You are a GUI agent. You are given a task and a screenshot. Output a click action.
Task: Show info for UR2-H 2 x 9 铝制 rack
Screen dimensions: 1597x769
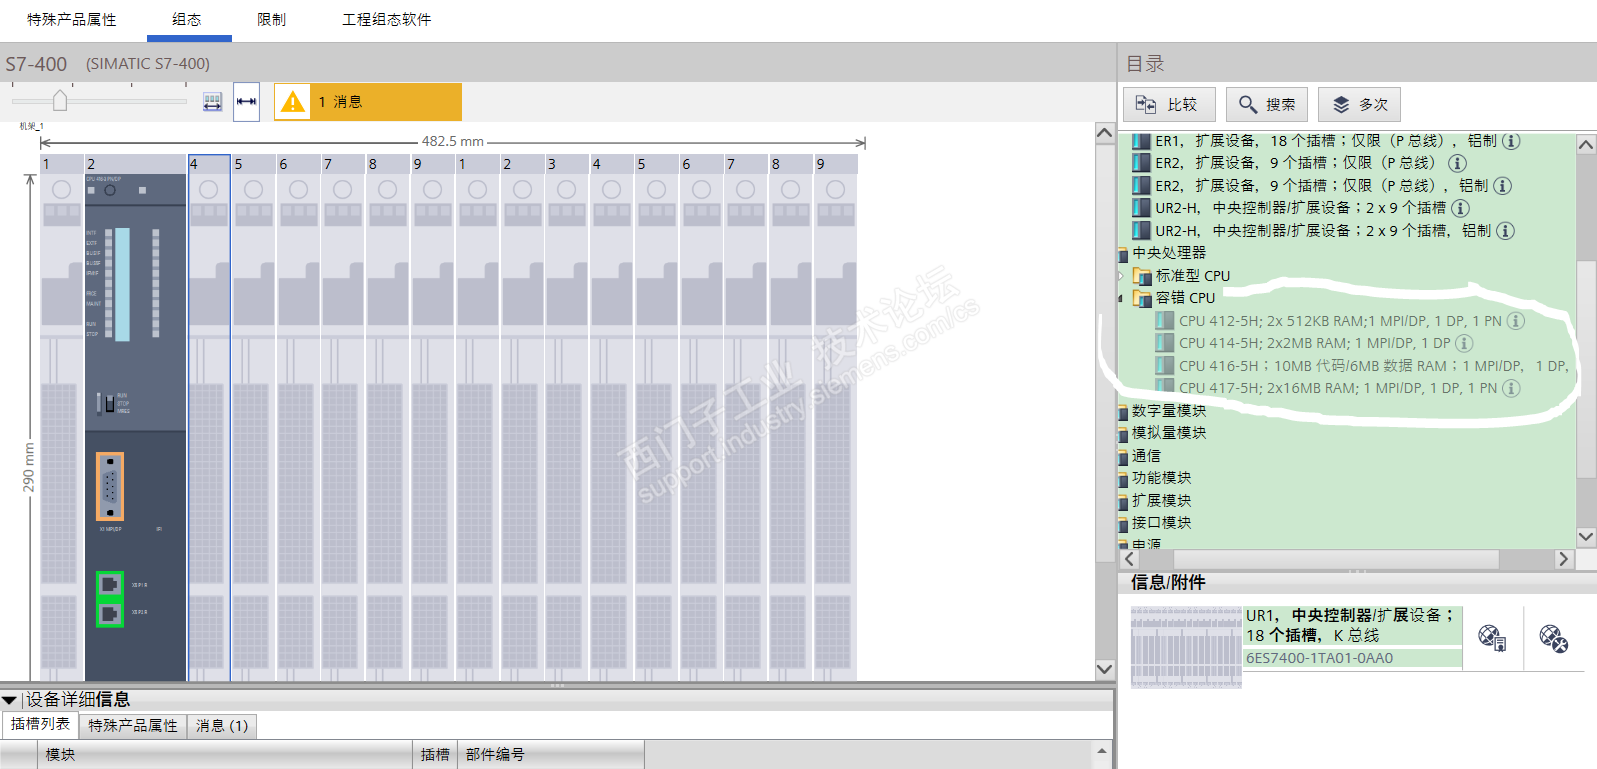point(1505,231)
